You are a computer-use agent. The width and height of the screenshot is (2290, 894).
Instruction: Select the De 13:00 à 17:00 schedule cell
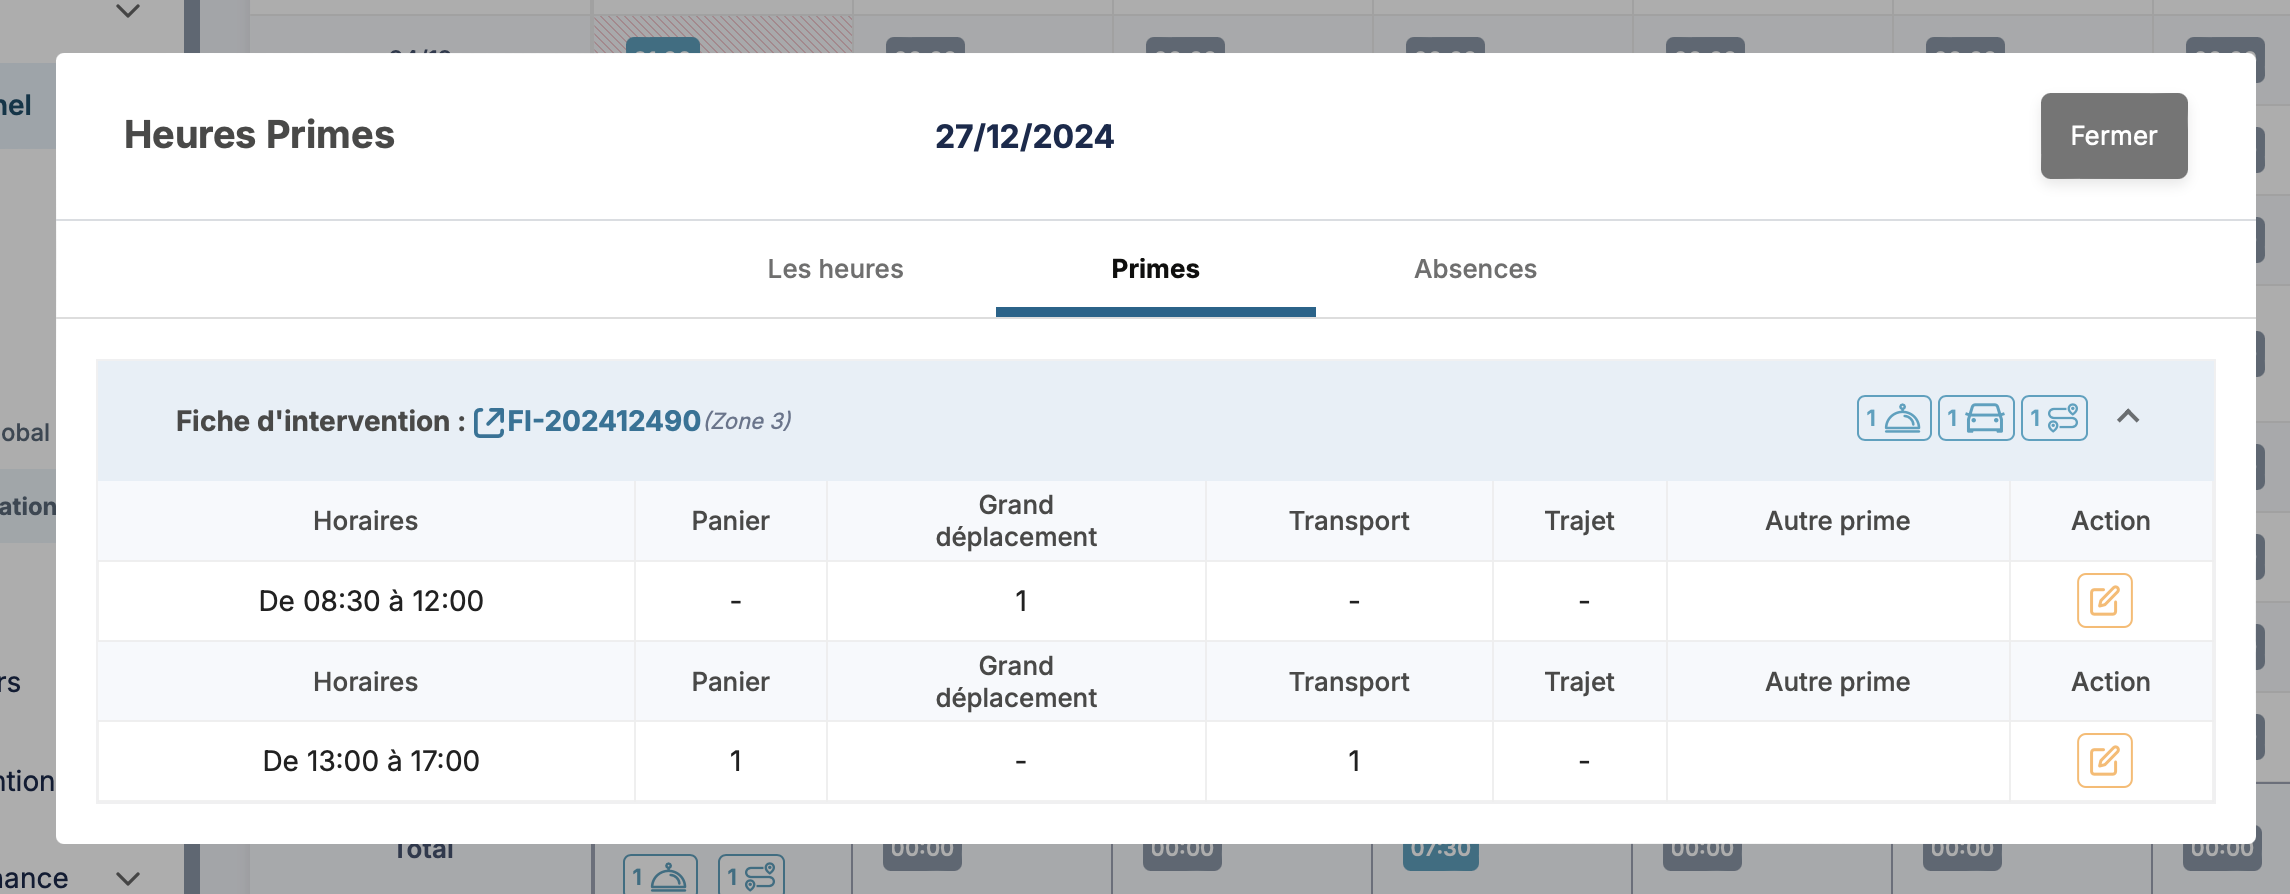pos(370,761)
